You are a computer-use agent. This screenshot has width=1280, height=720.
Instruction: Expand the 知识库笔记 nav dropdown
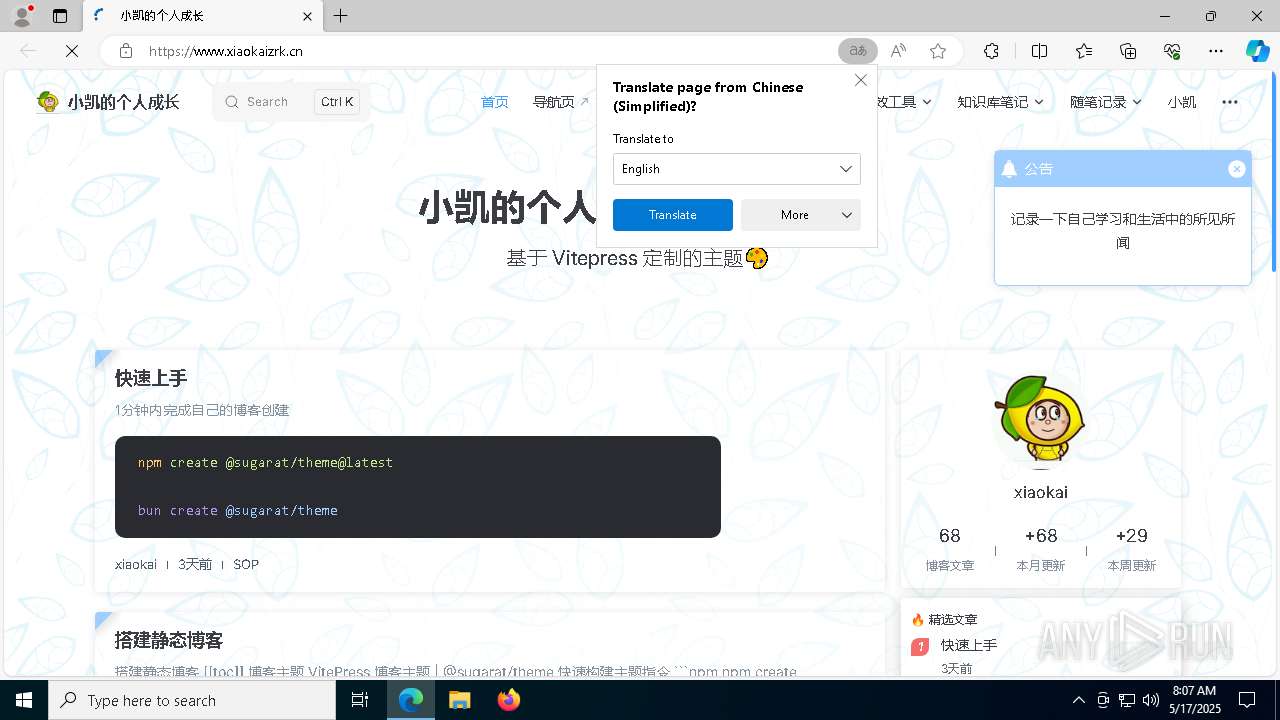point(1000,102)
